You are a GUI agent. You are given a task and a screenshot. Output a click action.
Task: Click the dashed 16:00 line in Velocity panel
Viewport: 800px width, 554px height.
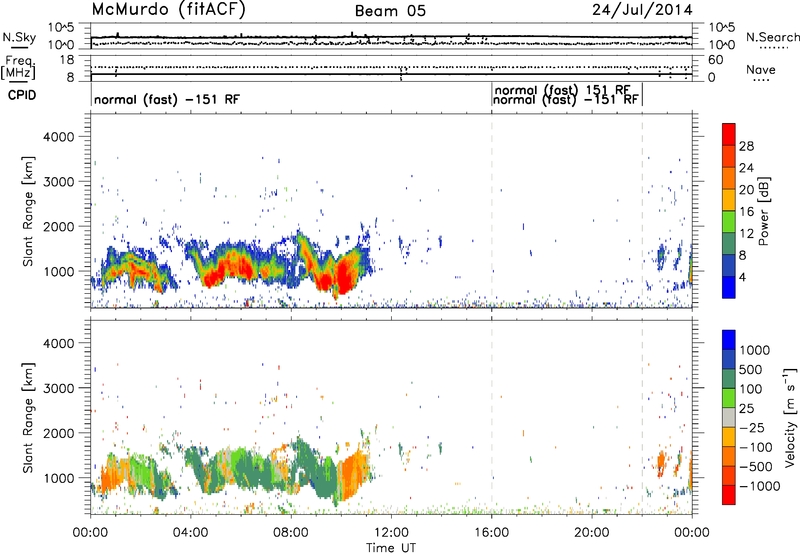click(492, 417)
